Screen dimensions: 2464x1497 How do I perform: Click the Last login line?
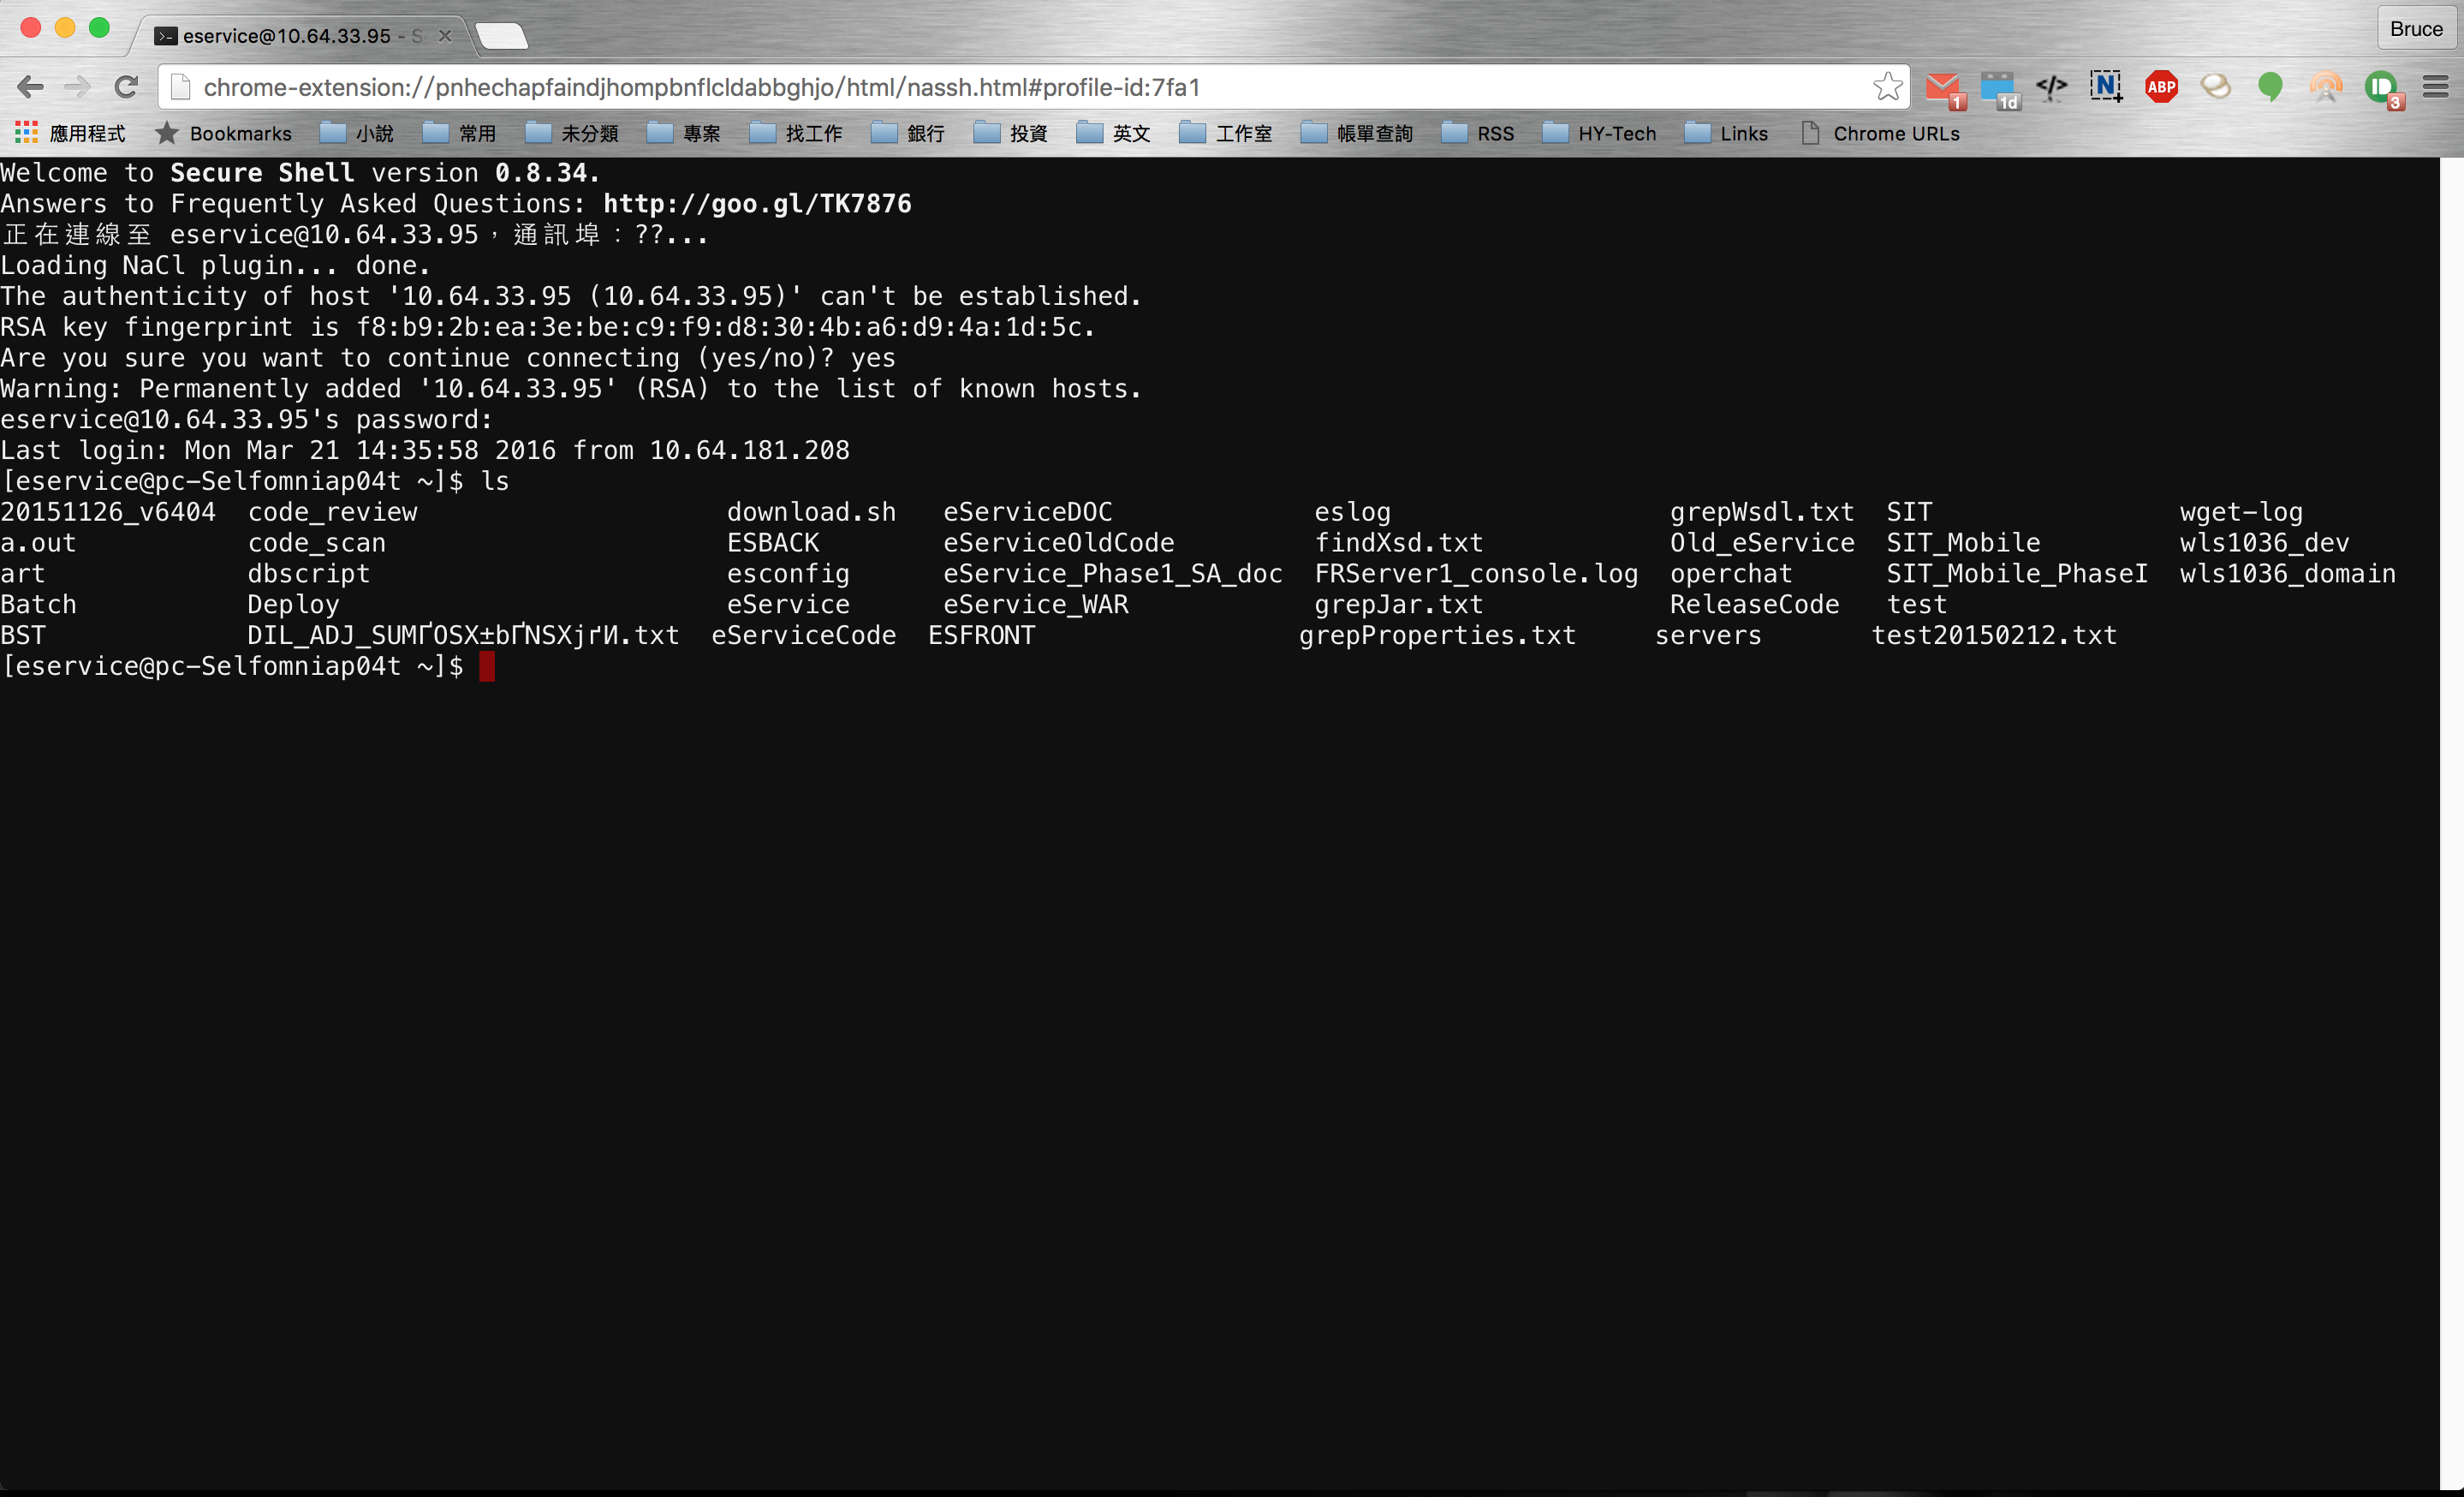click(x=425, y=450)
